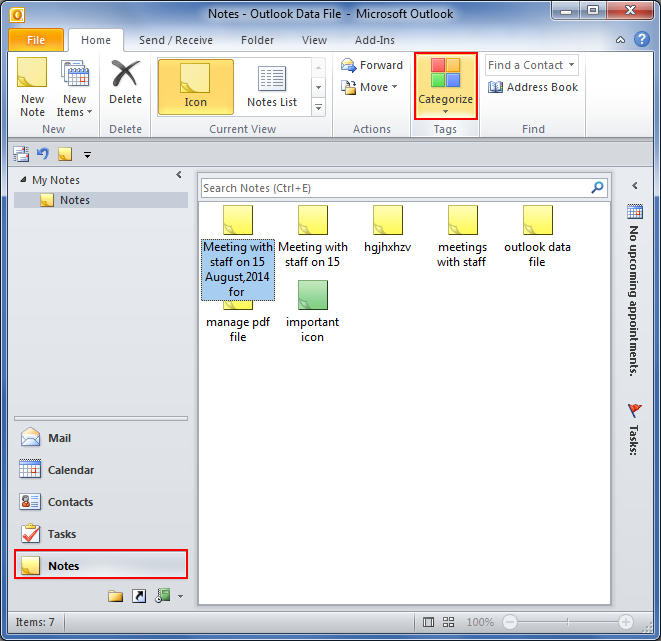
Task: Expand the Current View gallery
Action: [x=318, y=107]
